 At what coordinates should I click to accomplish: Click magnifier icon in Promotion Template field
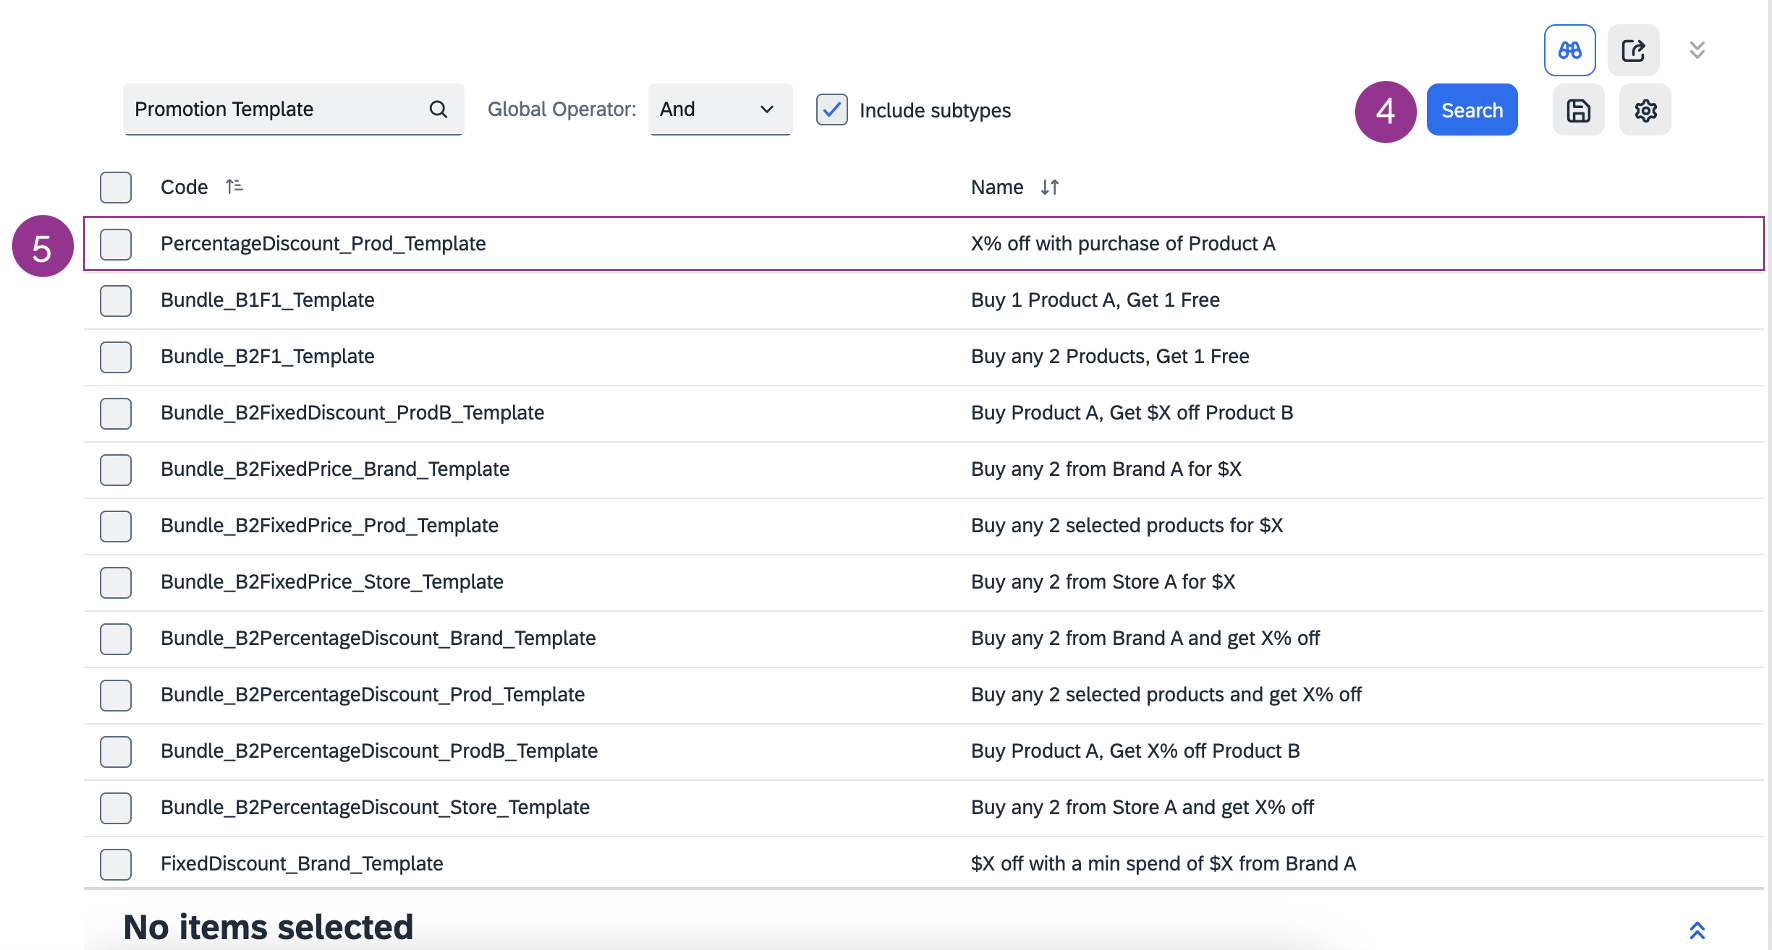438,109
